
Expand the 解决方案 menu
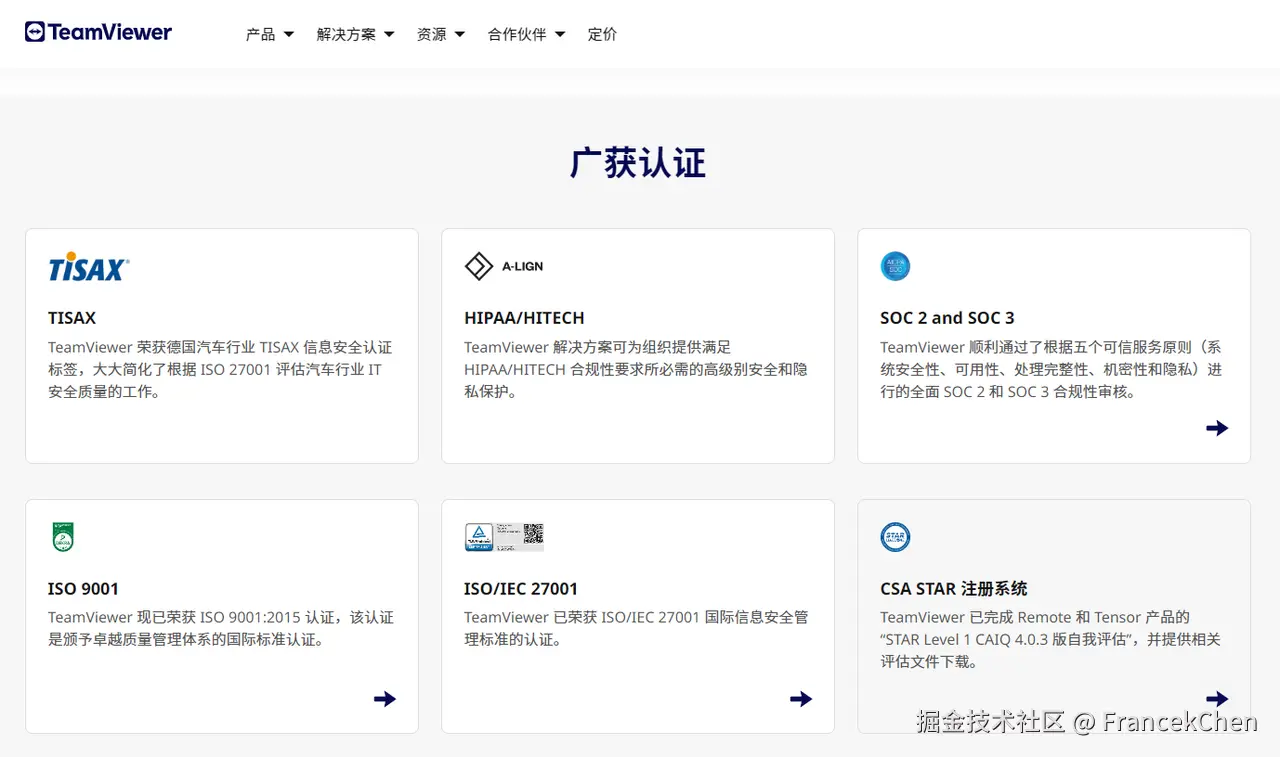click(355, 34)
